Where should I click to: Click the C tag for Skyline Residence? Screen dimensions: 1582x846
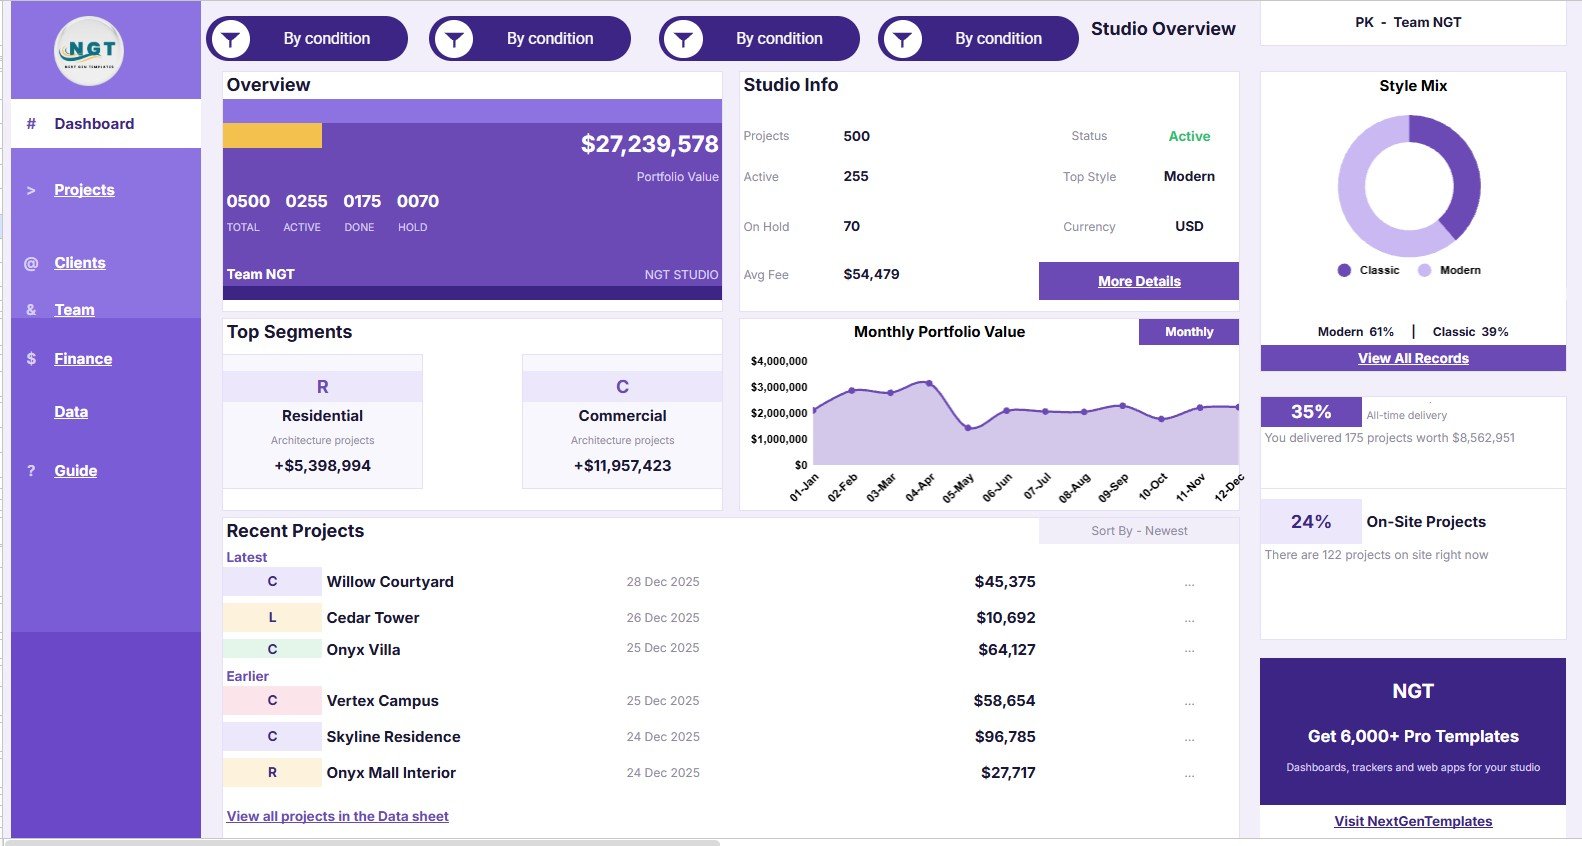(x=272, y=736)
